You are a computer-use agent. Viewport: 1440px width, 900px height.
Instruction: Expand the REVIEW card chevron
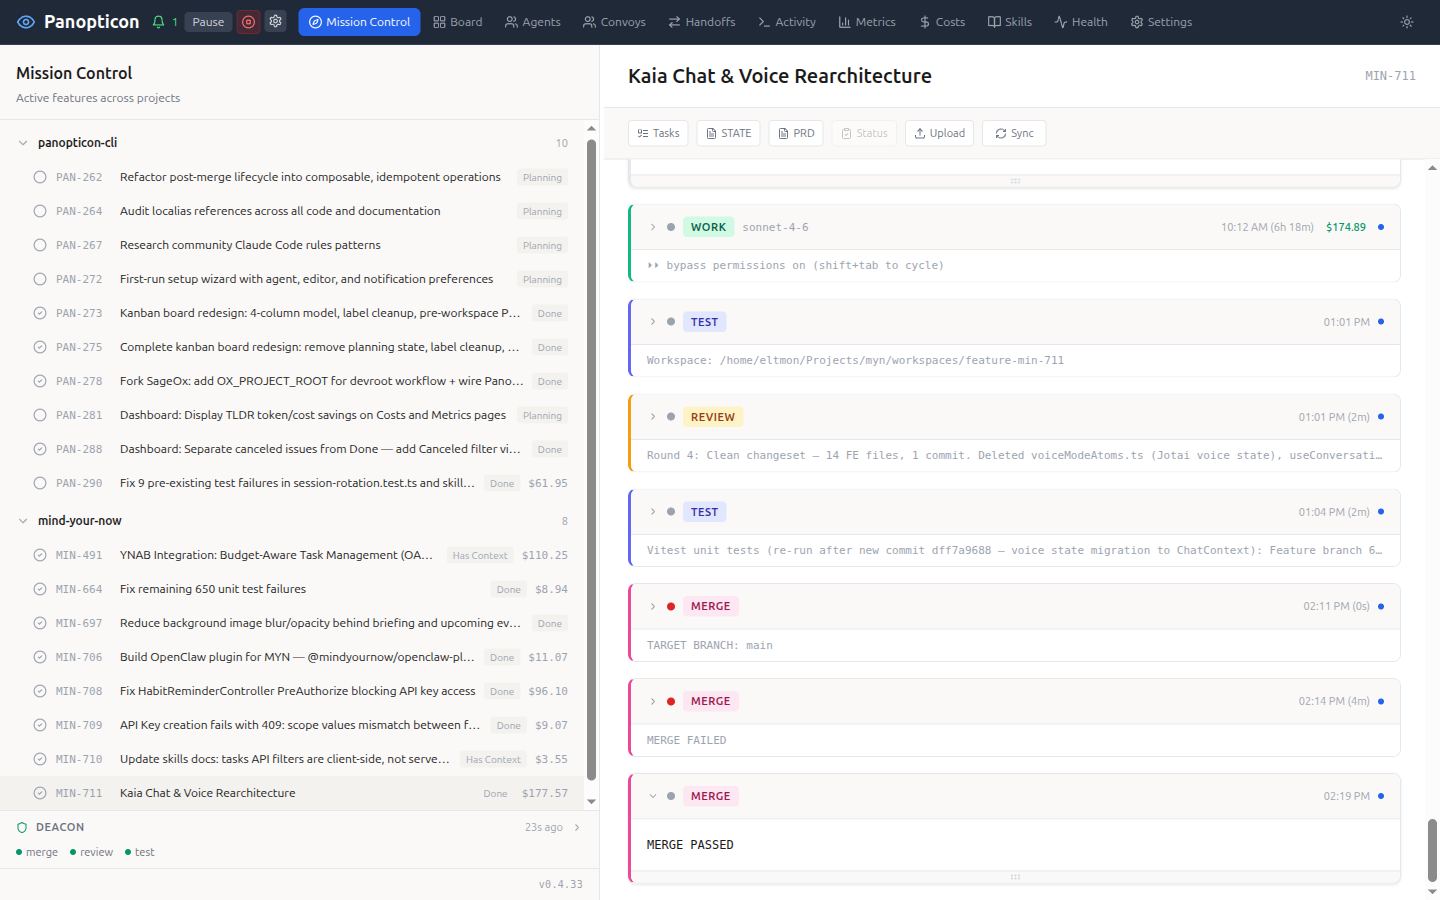pos(653,417)
